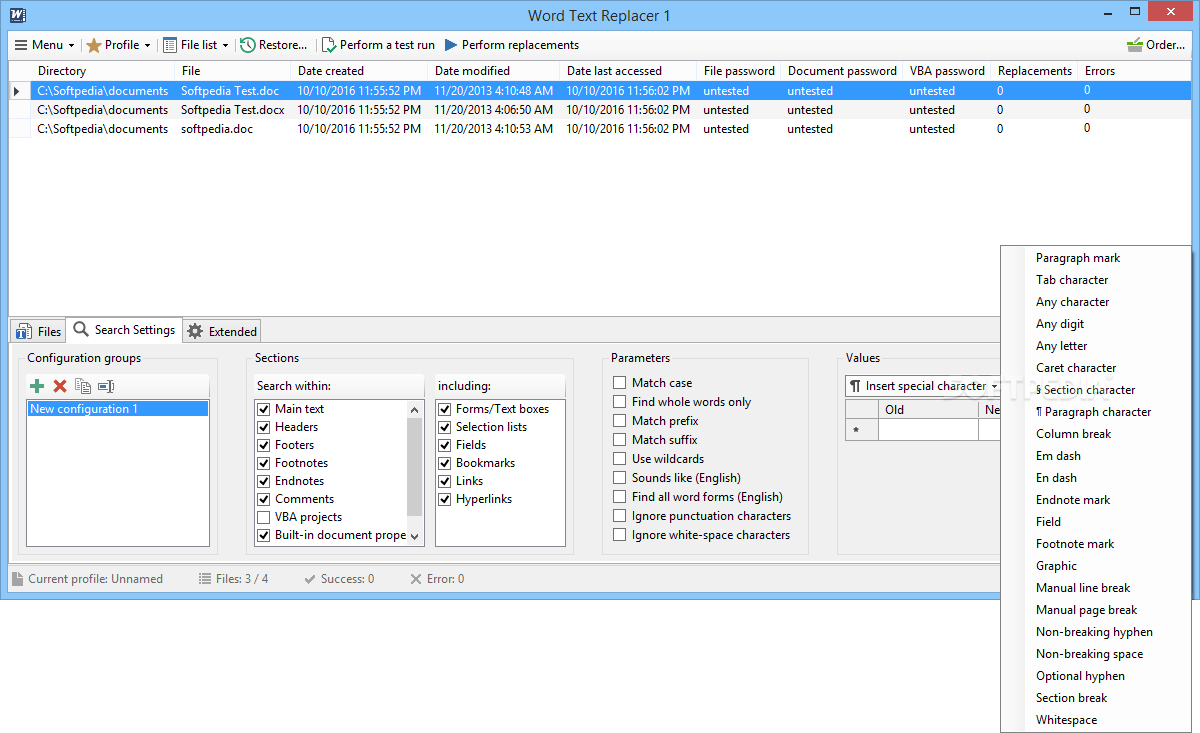Image resolution: width=1200 pixels, height=733 pixels.
Task: Click the Order... button
Action: click(x=1156, y=45)
